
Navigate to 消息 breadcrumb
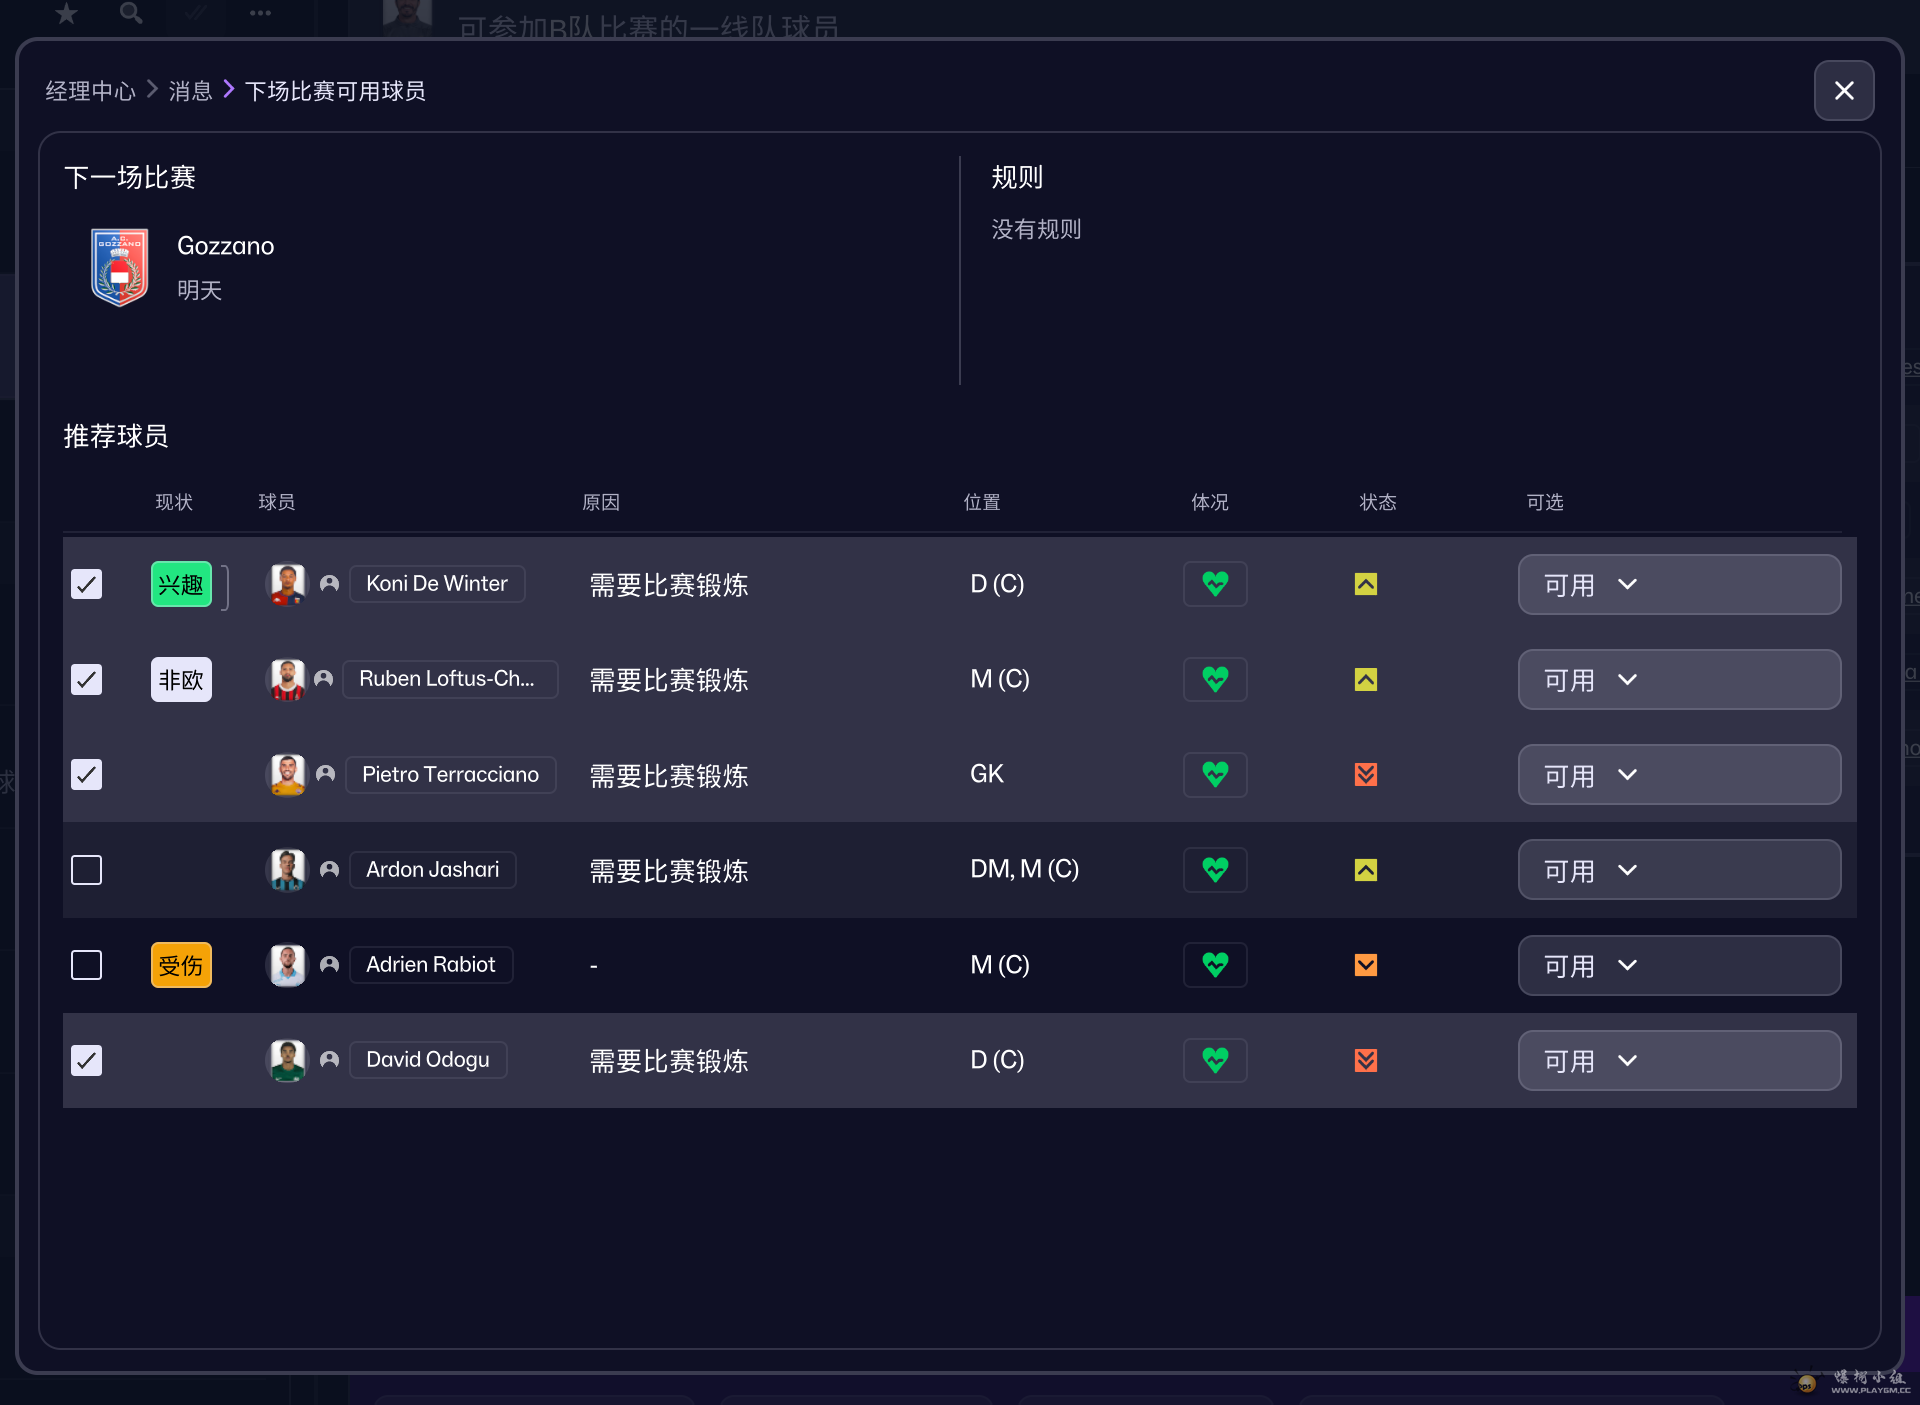[x=190, y=91]
